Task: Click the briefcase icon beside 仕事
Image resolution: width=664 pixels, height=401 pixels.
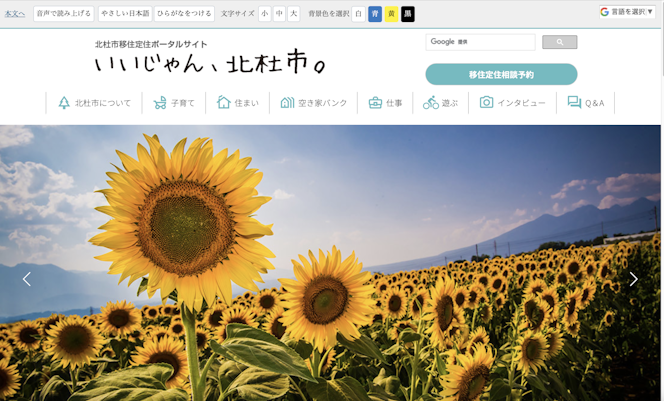Action: [375, 103]
